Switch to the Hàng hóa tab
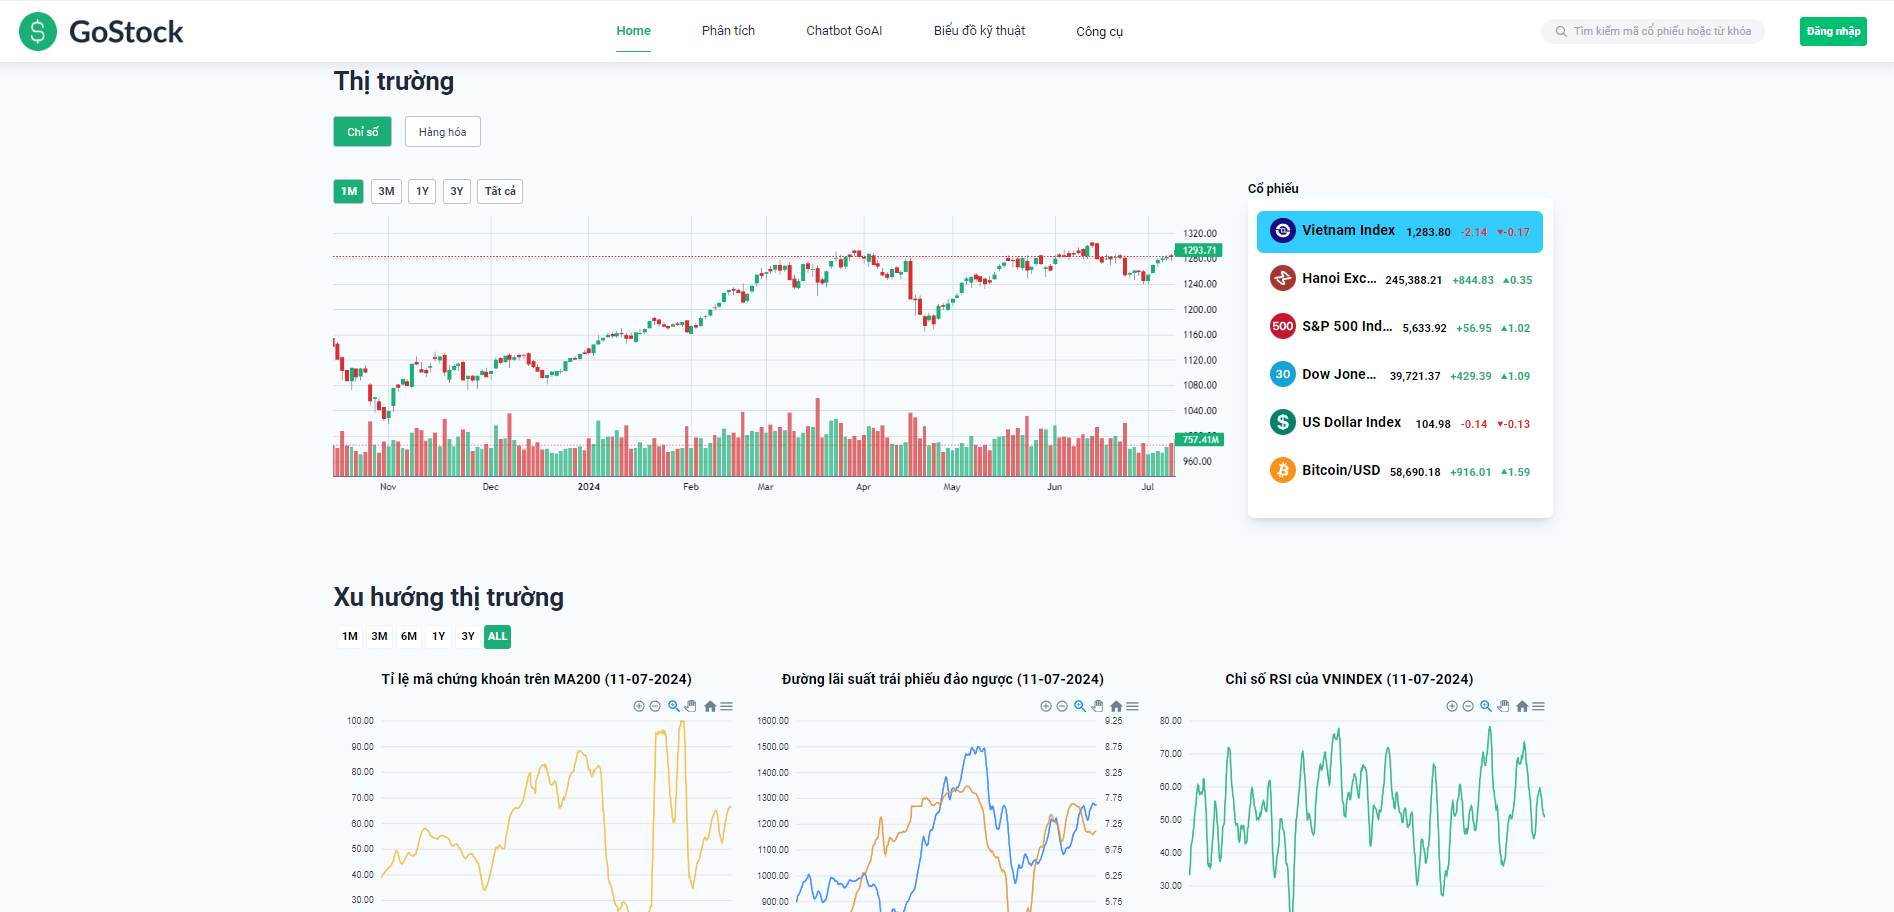Screen dimensions: 1894x912 pyautogui.click(x=442, y=132)
